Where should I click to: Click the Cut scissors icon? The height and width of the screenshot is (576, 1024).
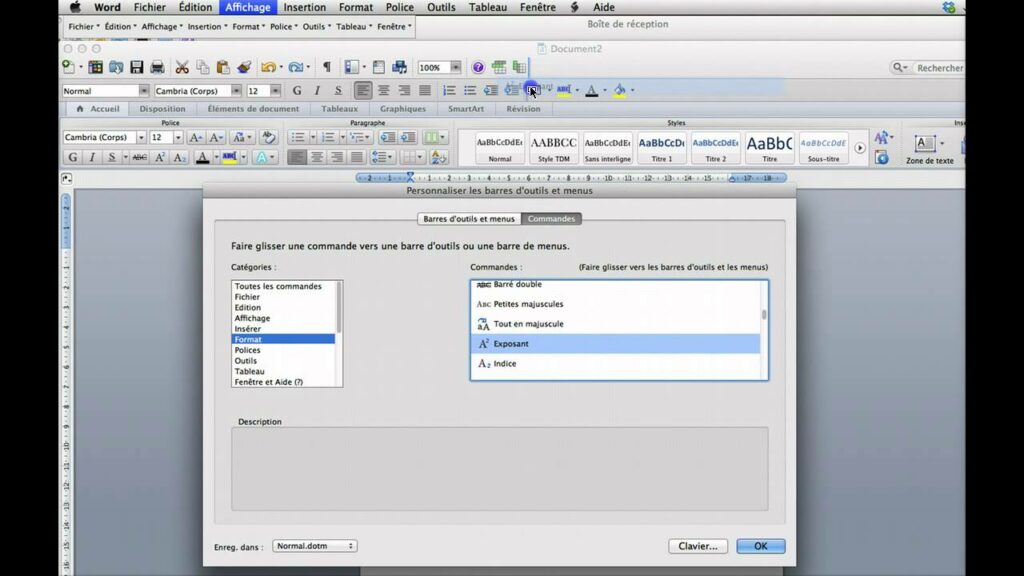click(x=182, y=67)
